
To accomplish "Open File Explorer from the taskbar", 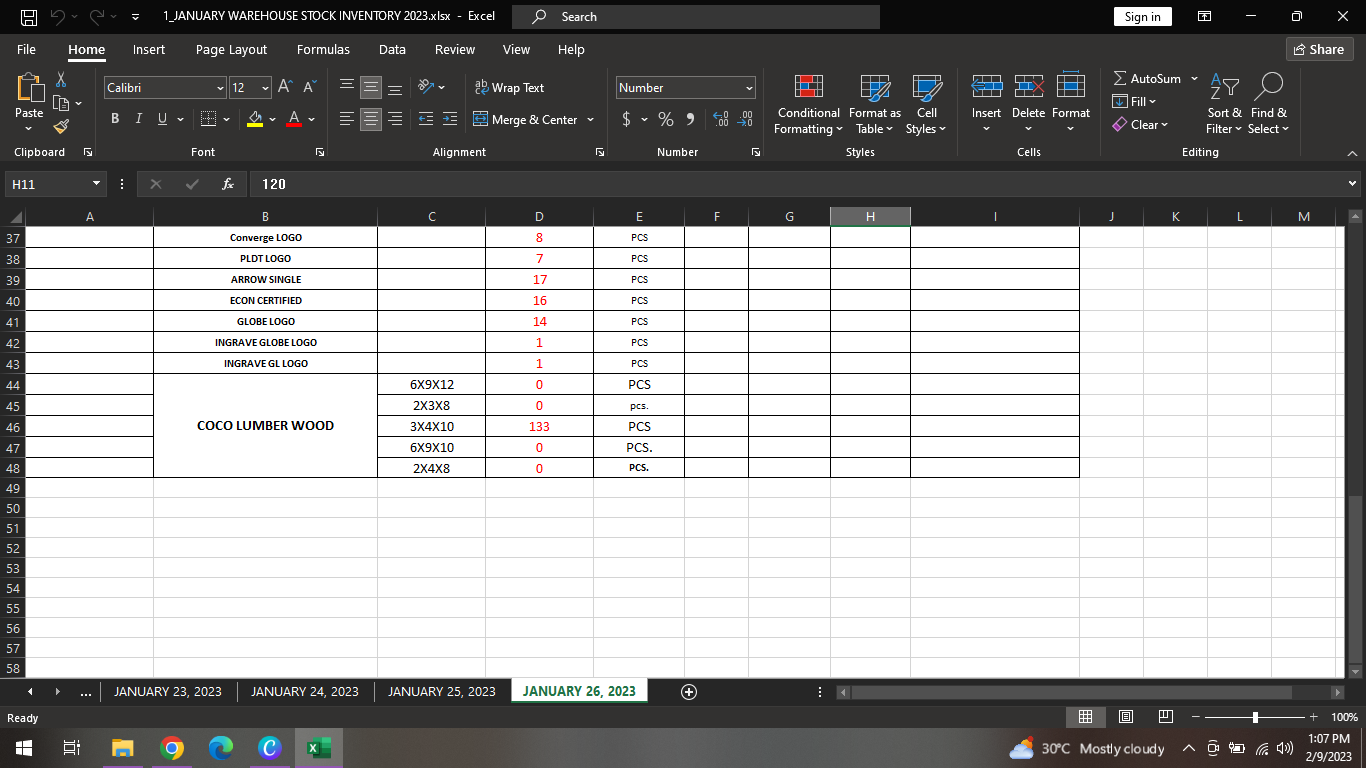I will 122,747.
